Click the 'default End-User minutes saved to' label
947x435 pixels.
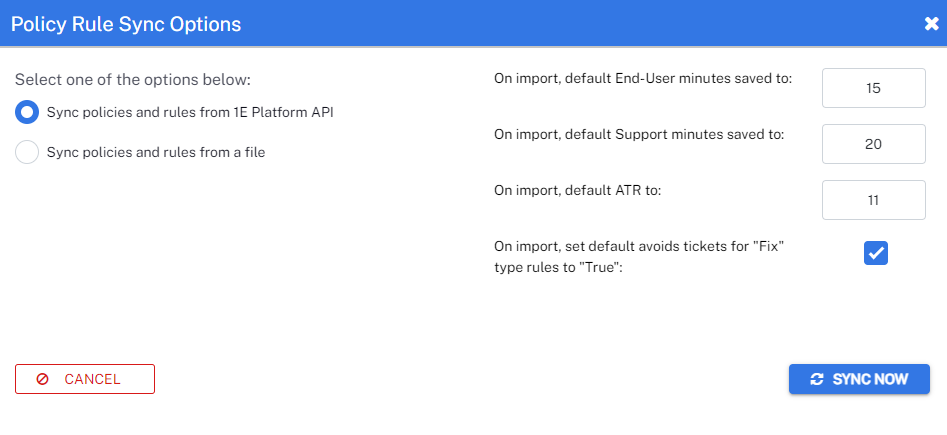pos(642,78)
